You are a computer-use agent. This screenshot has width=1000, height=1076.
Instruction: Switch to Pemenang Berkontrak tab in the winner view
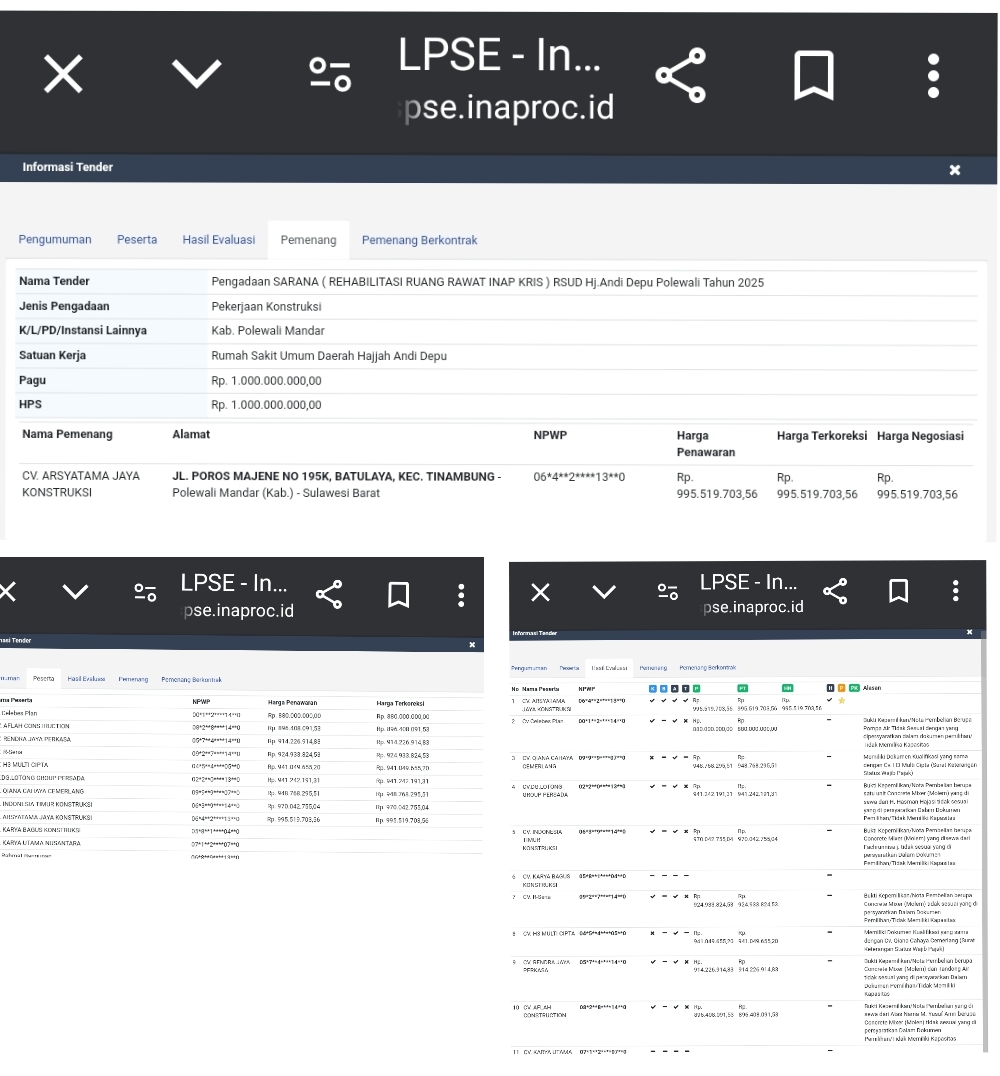pyautogui.click(x=419, y=240)
